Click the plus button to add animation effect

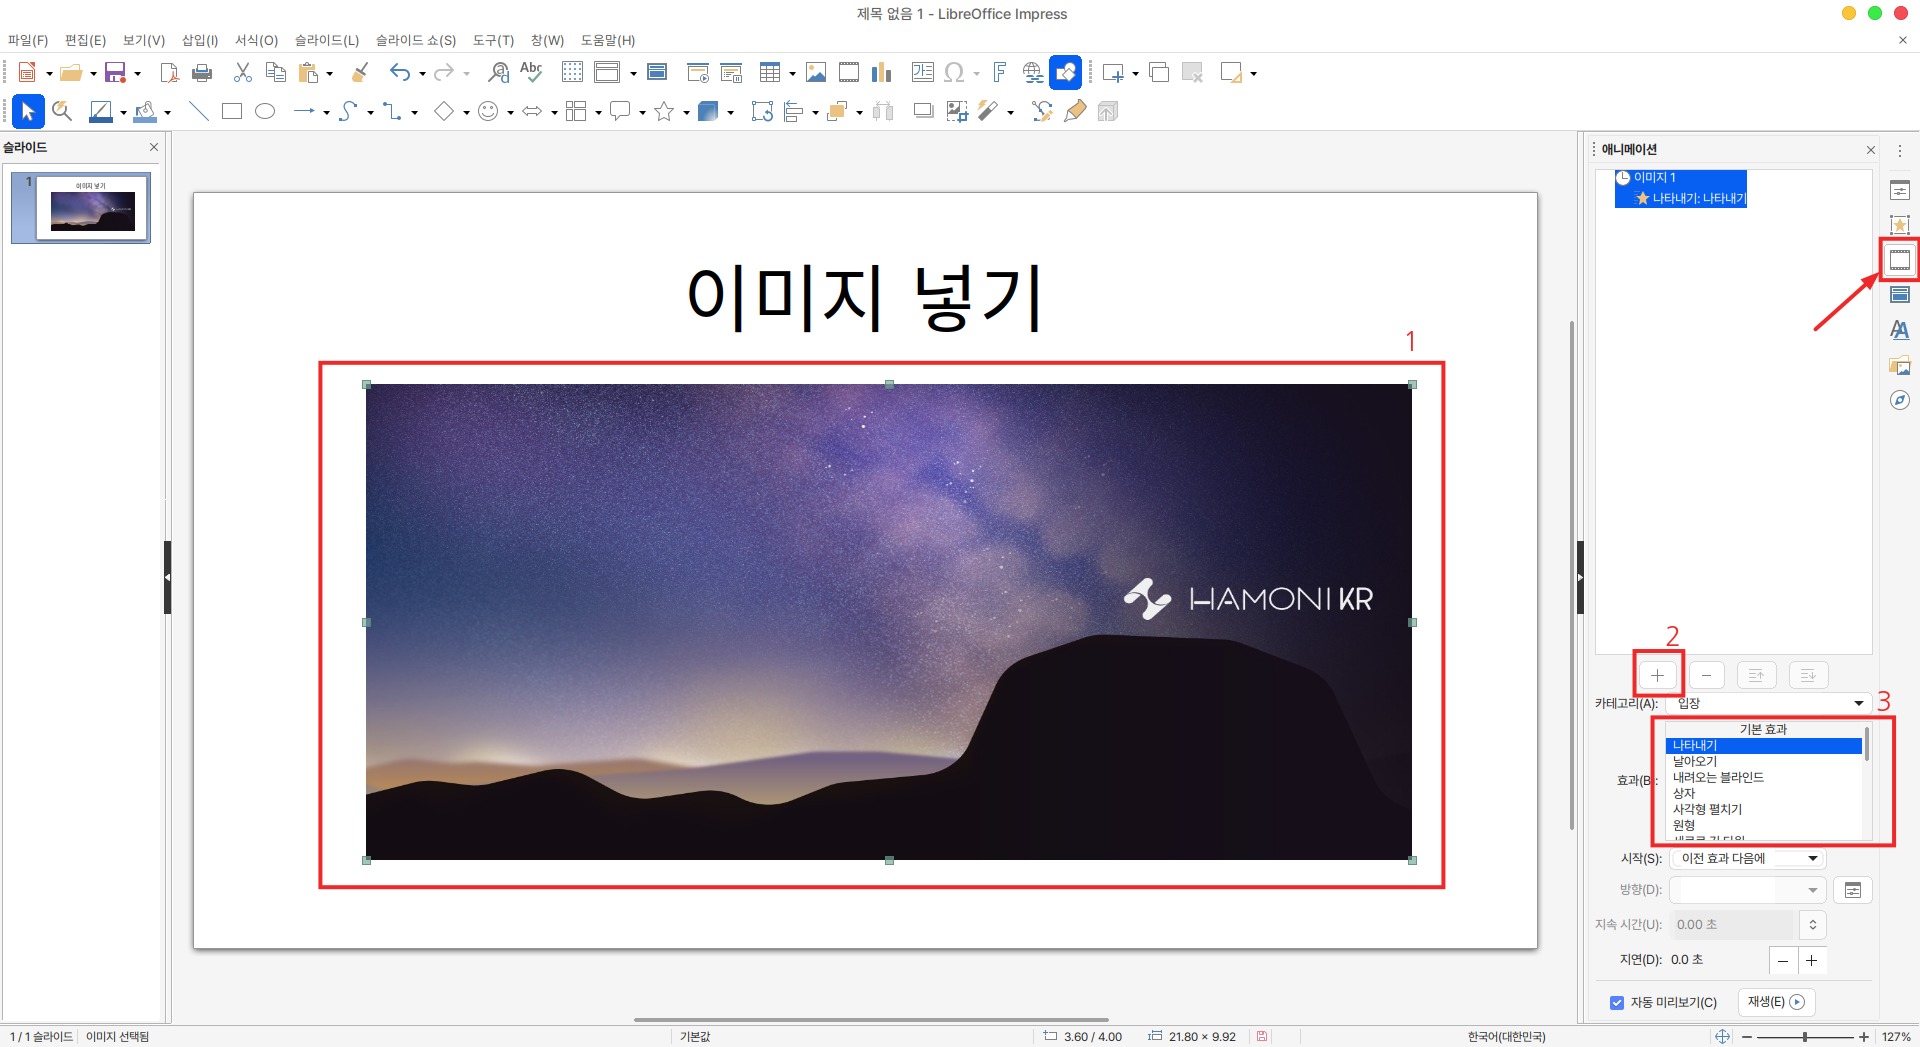point(1657,676)
